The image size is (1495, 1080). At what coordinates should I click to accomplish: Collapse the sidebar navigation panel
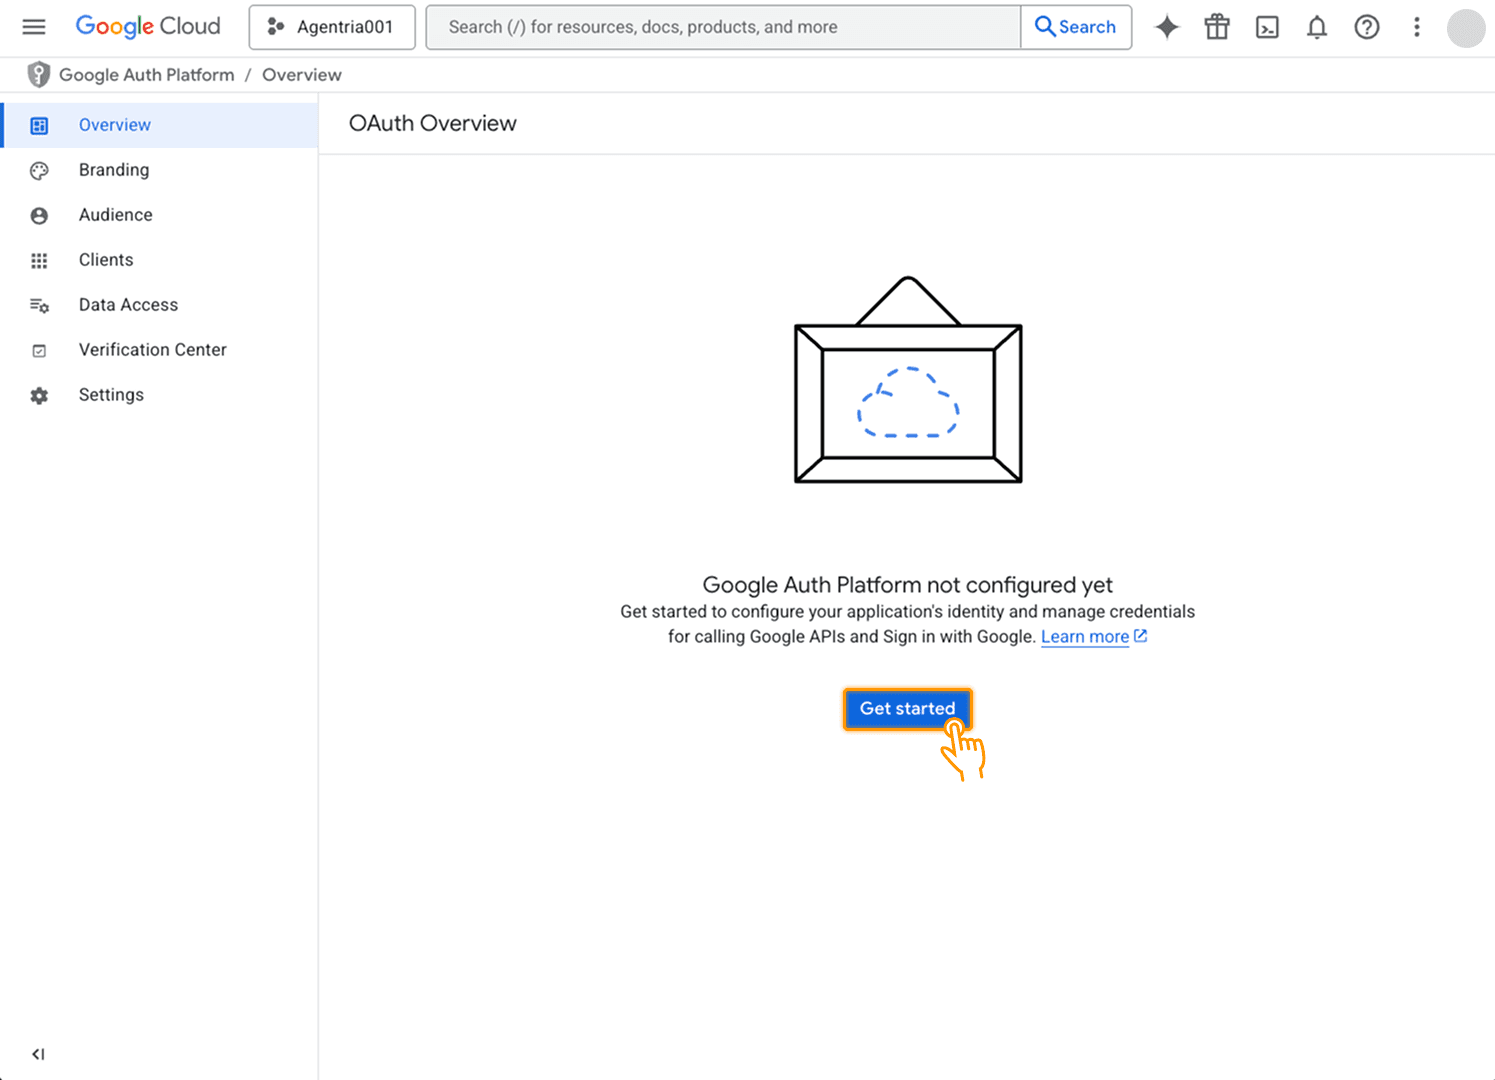(38, 1054)
